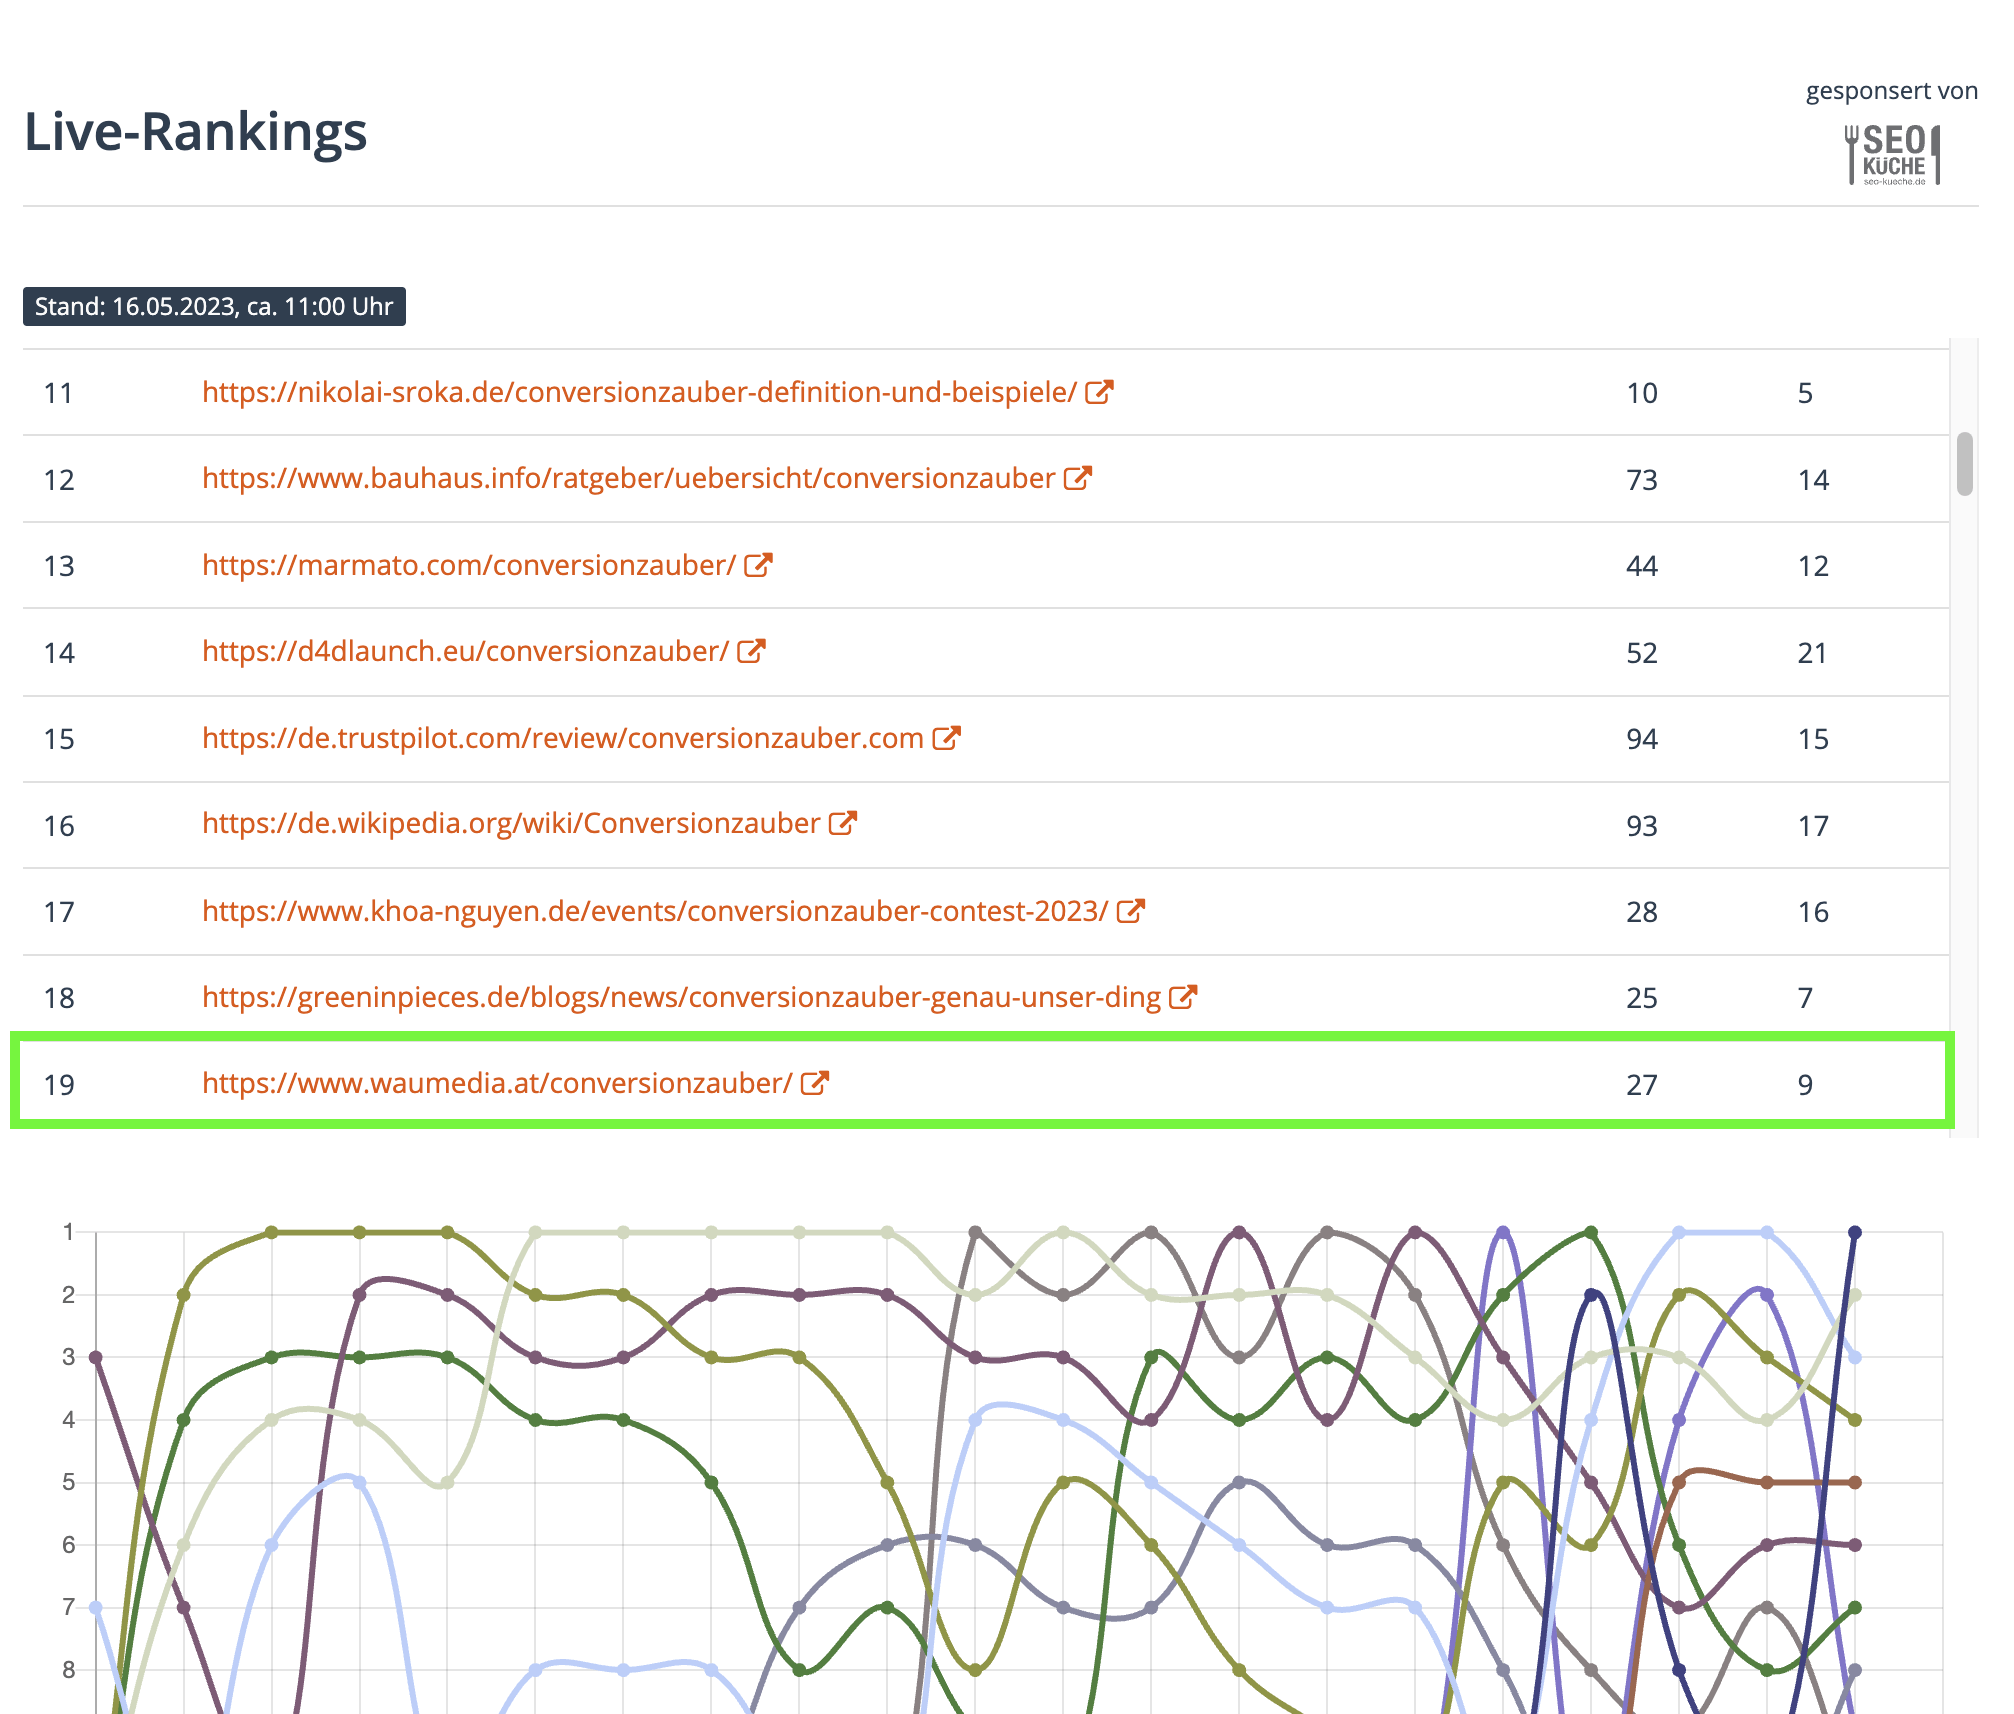The height and width of the screenshot is (1714, 2014).
Task: Open the bauhaus.info ratgeber conversionzauber link
Action: point(628,478)
